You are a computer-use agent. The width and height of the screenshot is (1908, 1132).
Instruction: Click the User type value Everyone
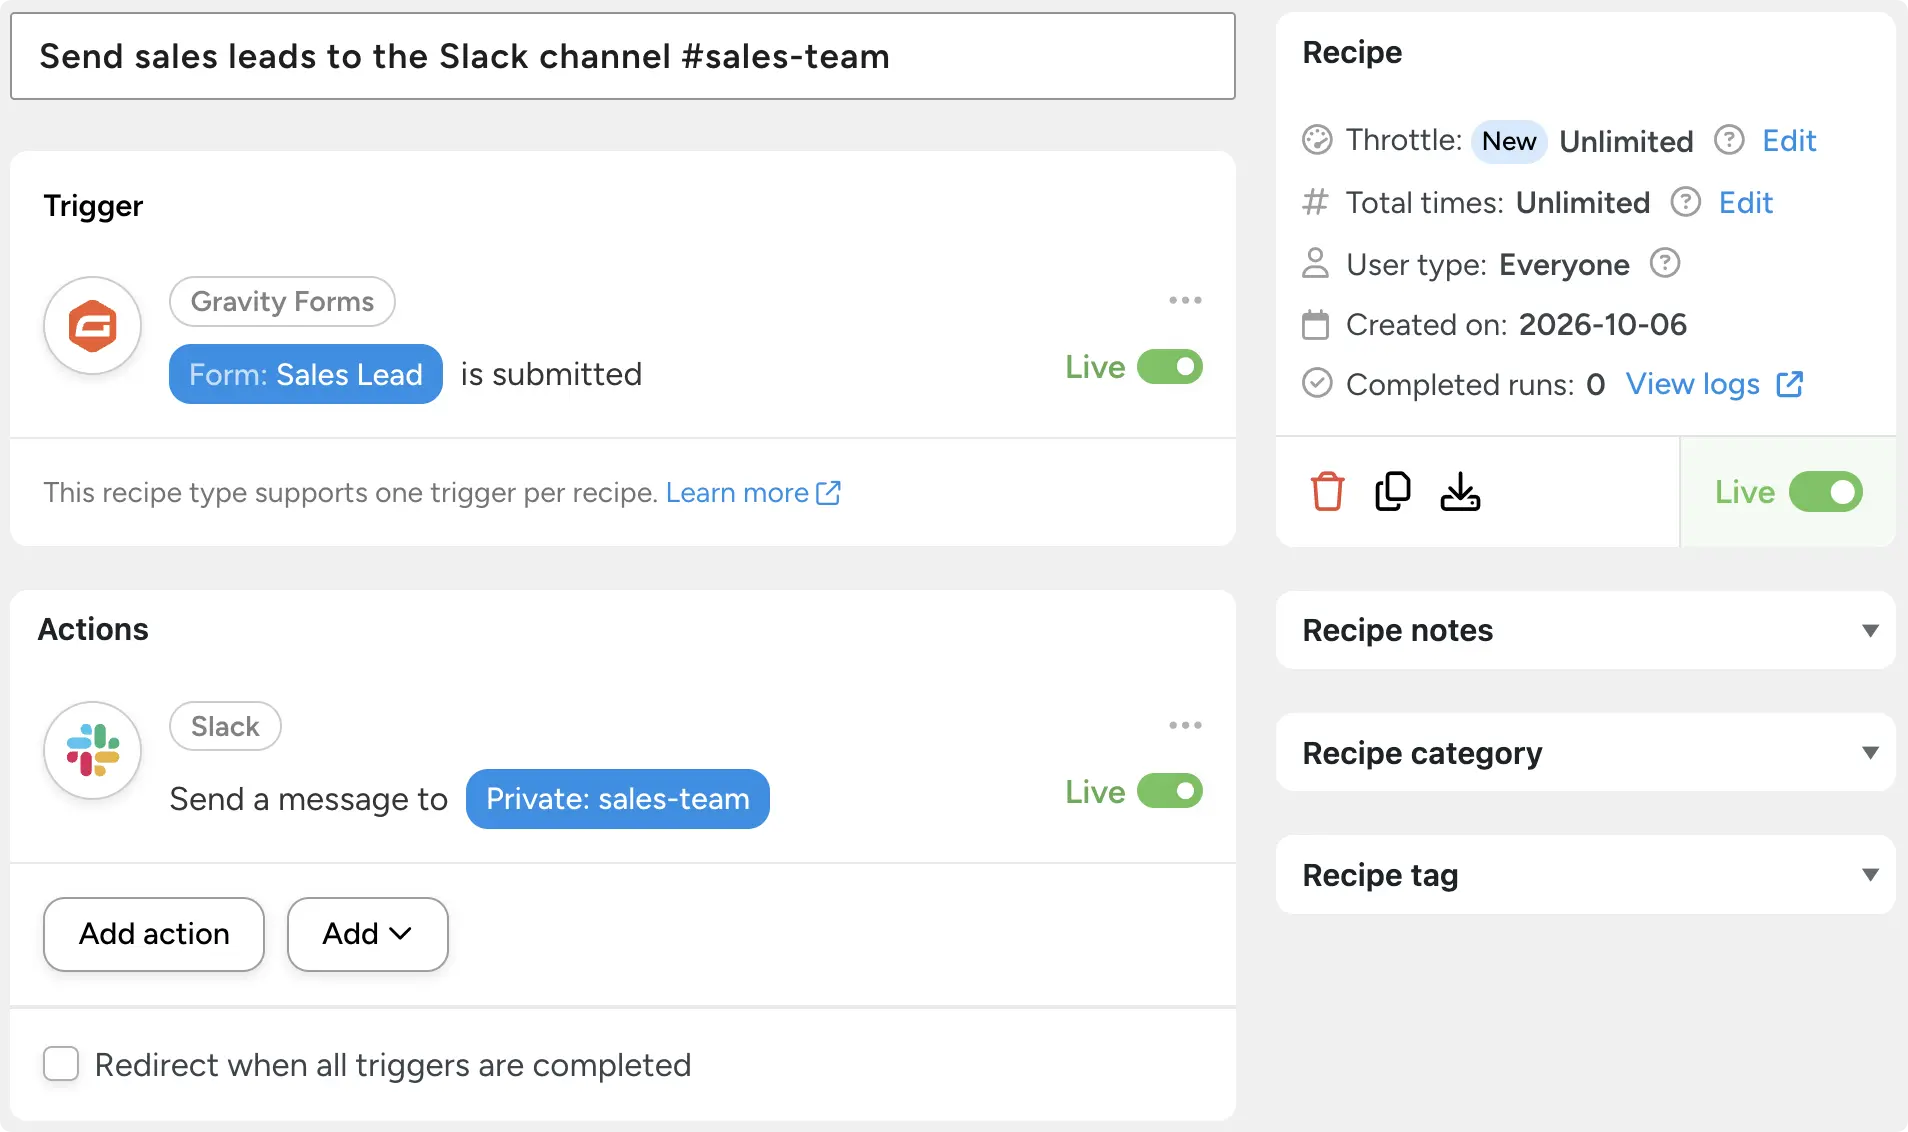coord(1564,265)
